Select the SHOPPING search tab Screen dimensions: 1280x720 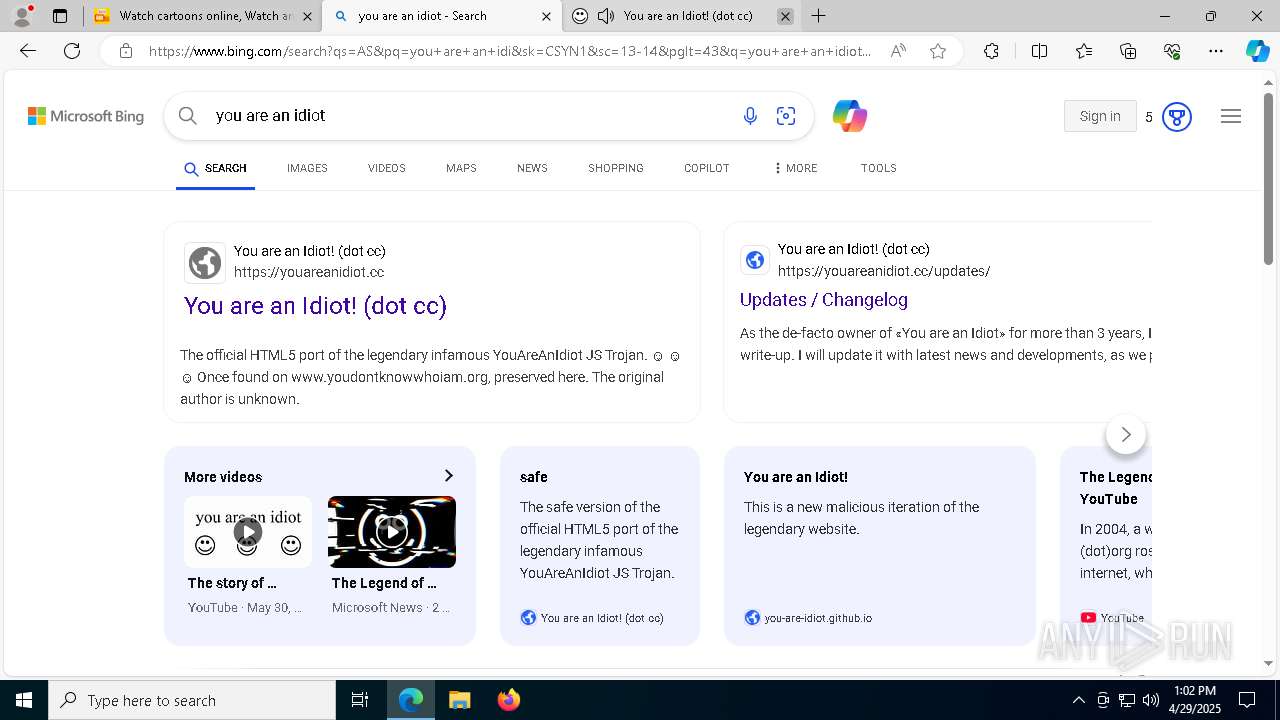coord(616,168)
